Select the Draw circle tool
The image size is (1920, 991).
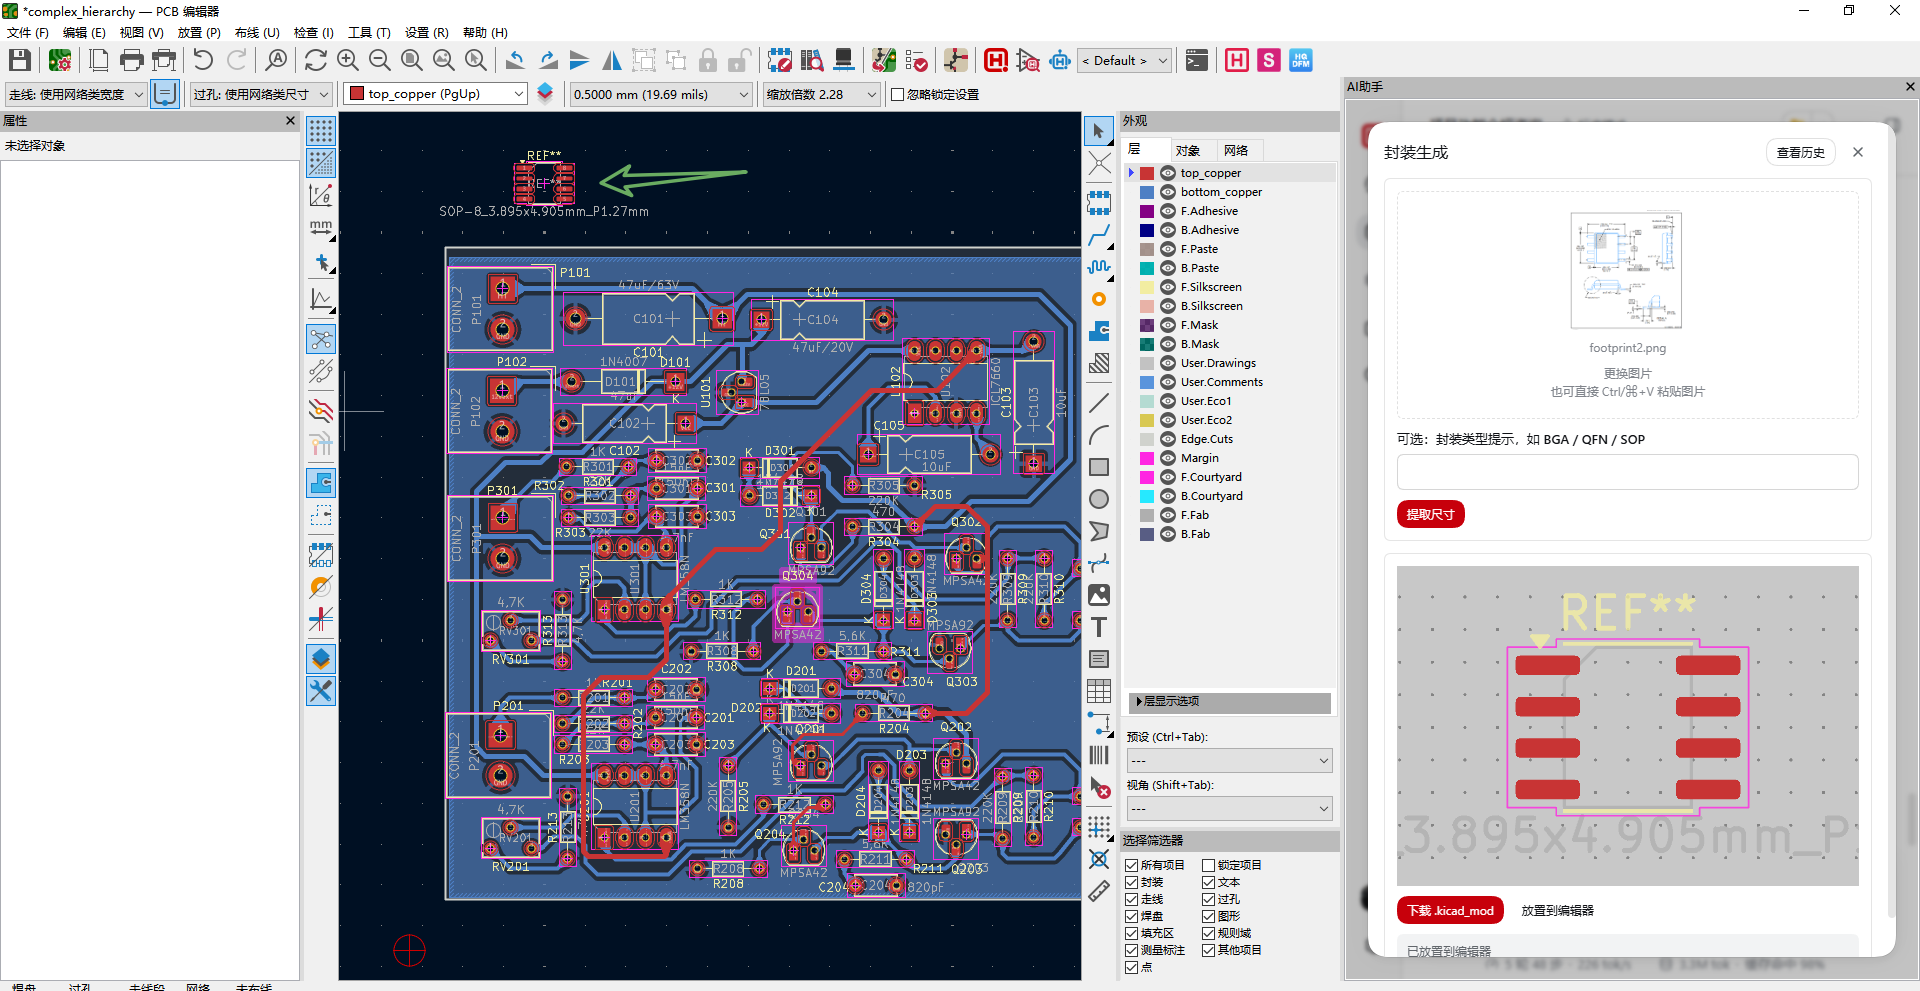click(x=1099, y=499)
